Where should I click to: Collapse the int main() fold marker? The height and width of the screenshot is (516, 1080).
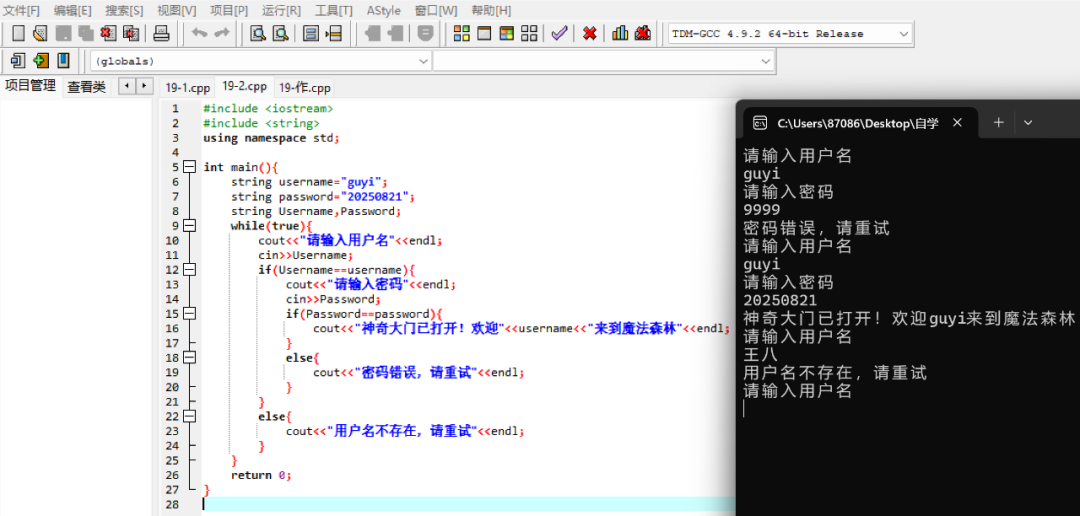[x=189, y=167]
